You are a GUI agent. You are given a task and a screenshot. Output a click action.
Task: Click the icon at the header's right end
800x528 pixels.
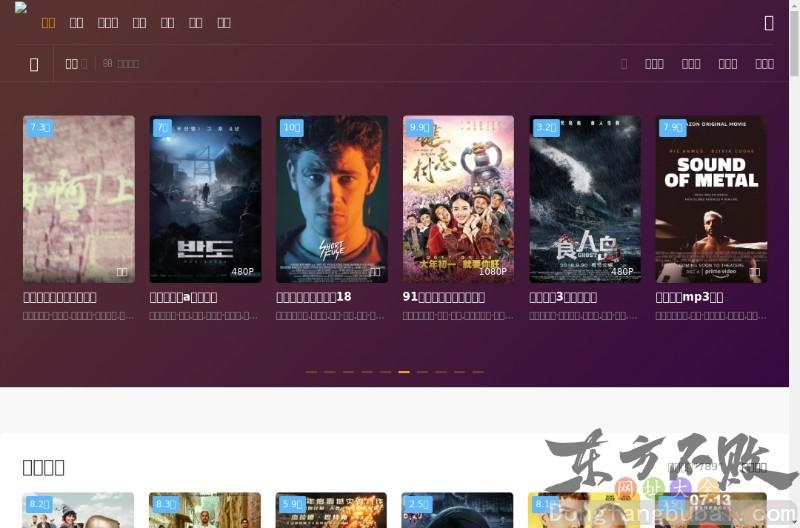pos(769,22)
